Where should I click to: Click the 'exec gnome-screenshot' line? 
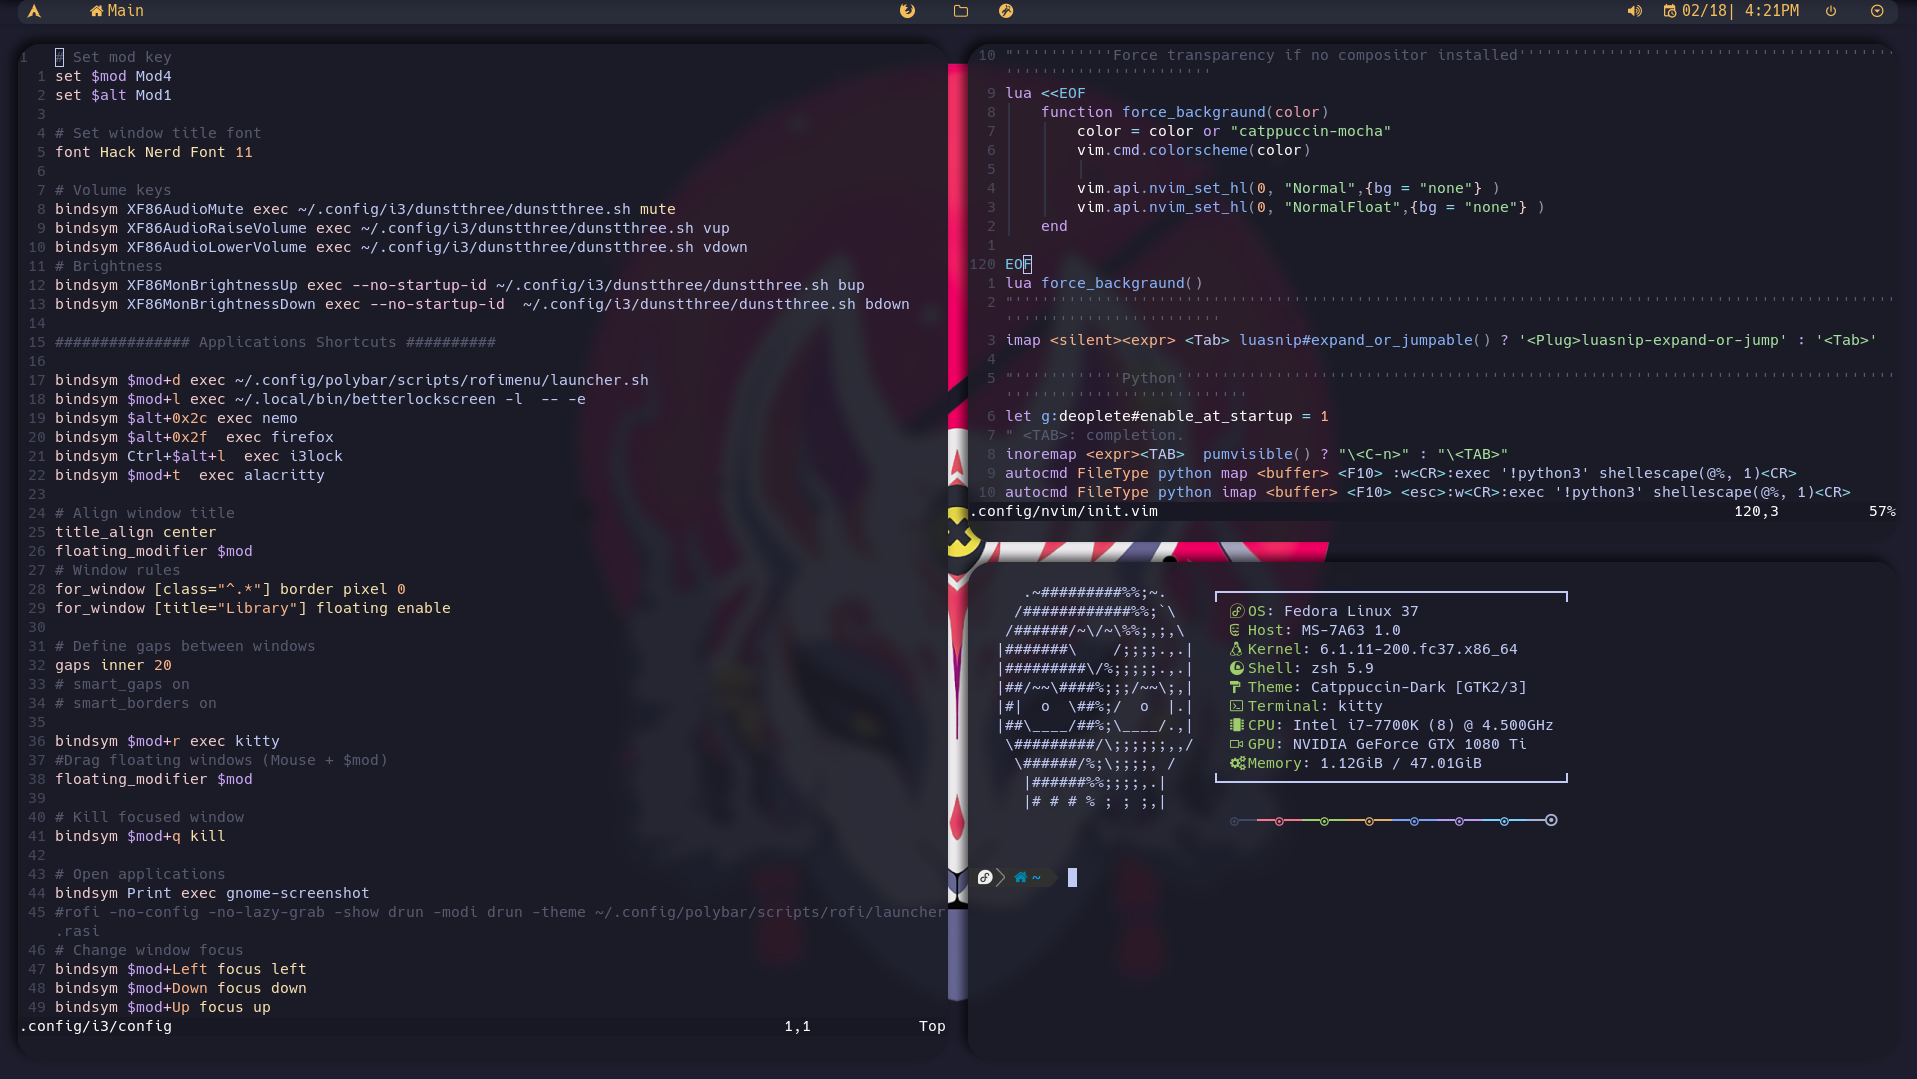[x=212, y=893]
